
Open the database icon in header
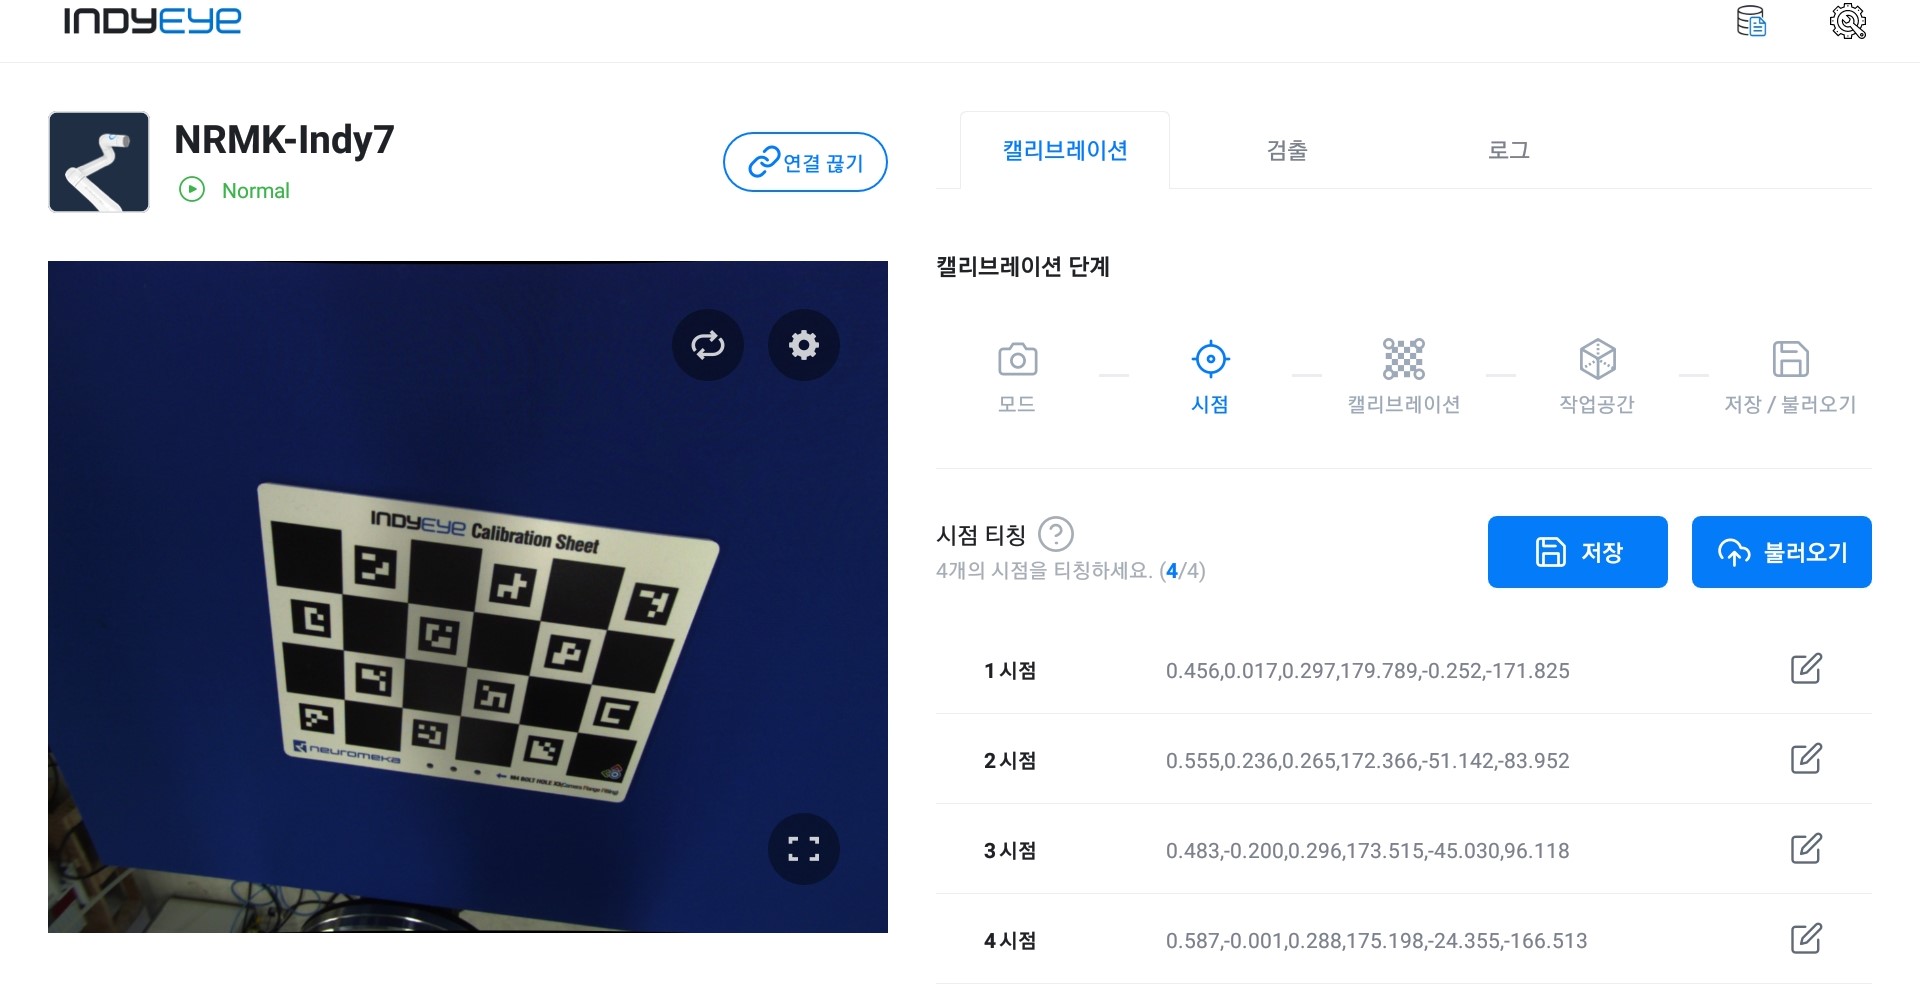pos(1751,21)
